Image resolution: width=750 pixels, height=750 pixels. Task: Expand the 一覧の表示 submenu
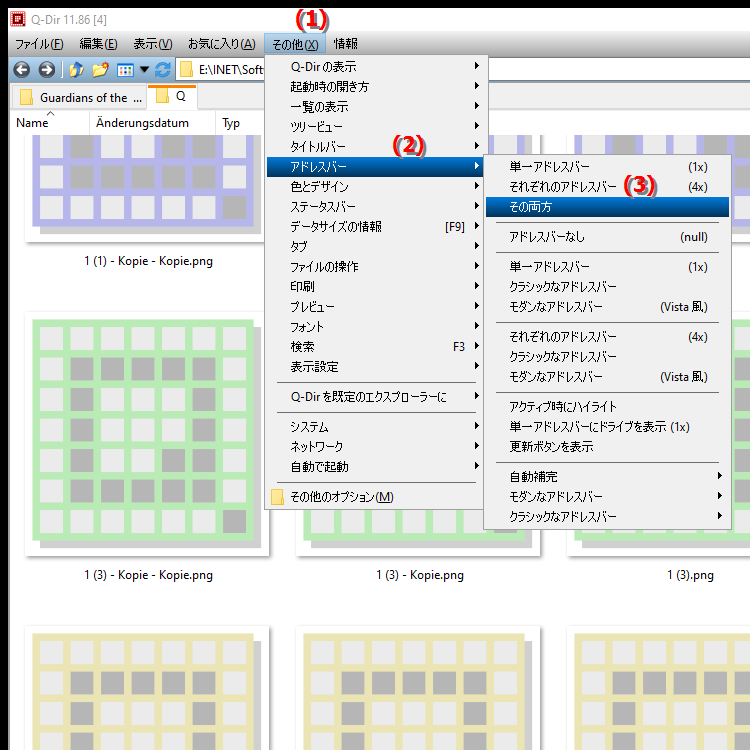tap(375, 107)
